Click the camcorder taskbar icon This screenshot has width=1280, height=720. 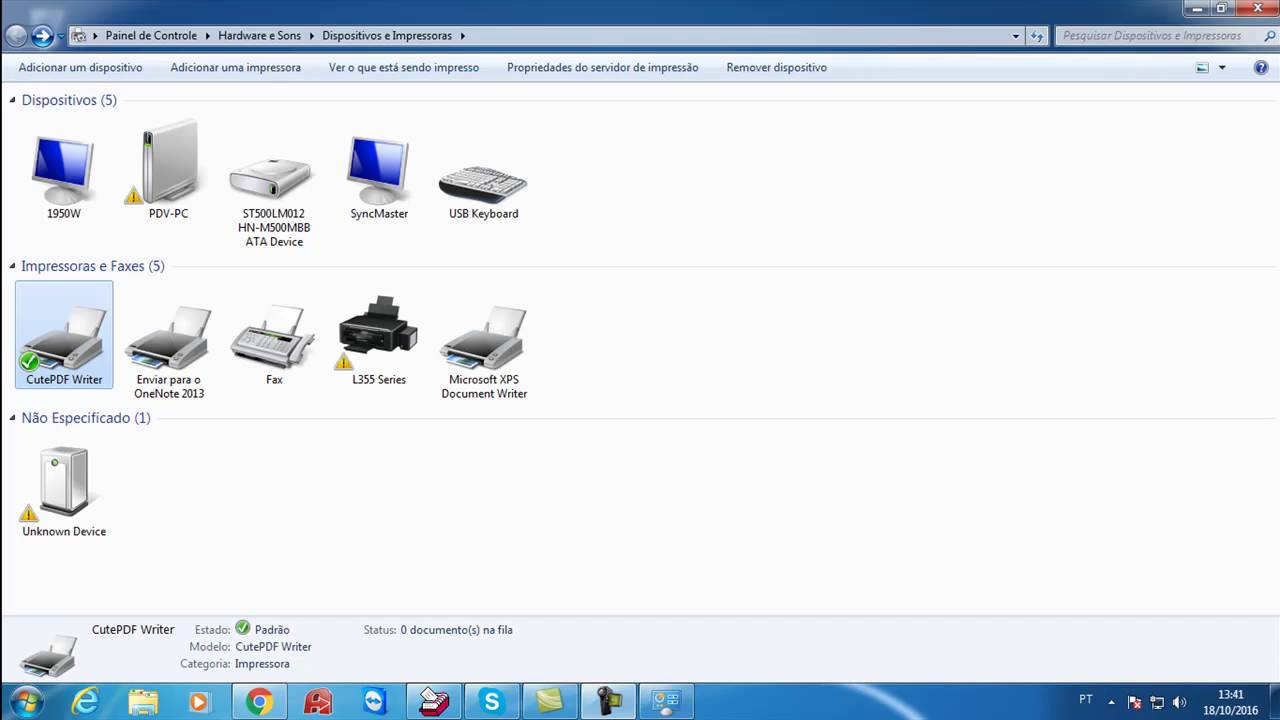coord(610,702)
